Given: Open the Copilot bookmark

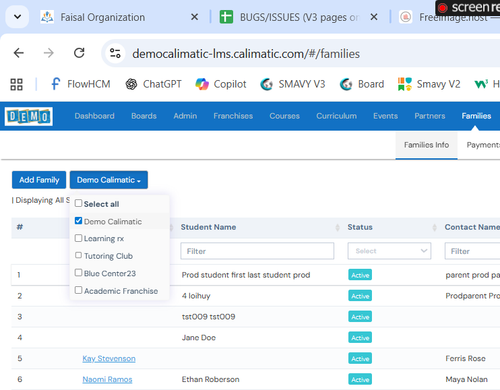Looking at the screenshot, I should pyautogui.click(x=221, y=84).
